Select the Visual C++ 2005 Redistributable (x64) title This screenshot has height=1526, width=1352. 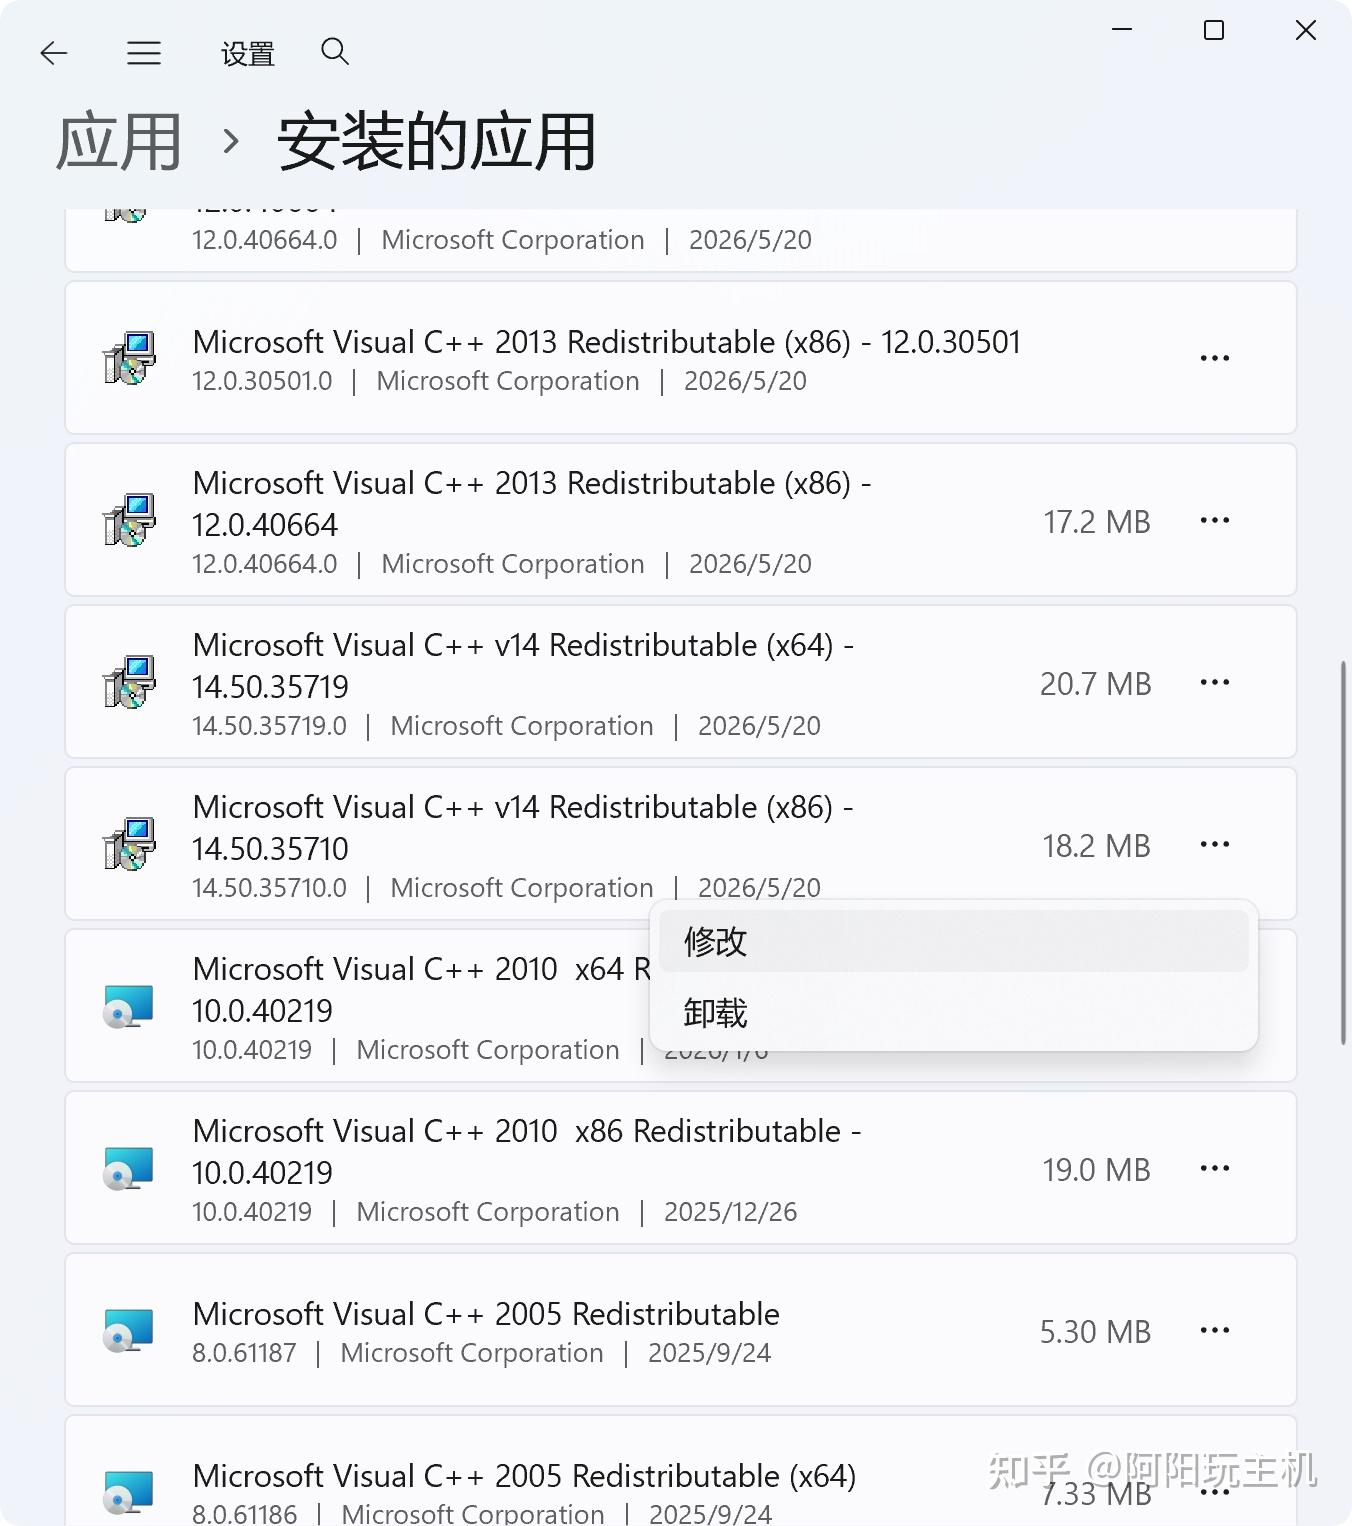coord(524,1476)
